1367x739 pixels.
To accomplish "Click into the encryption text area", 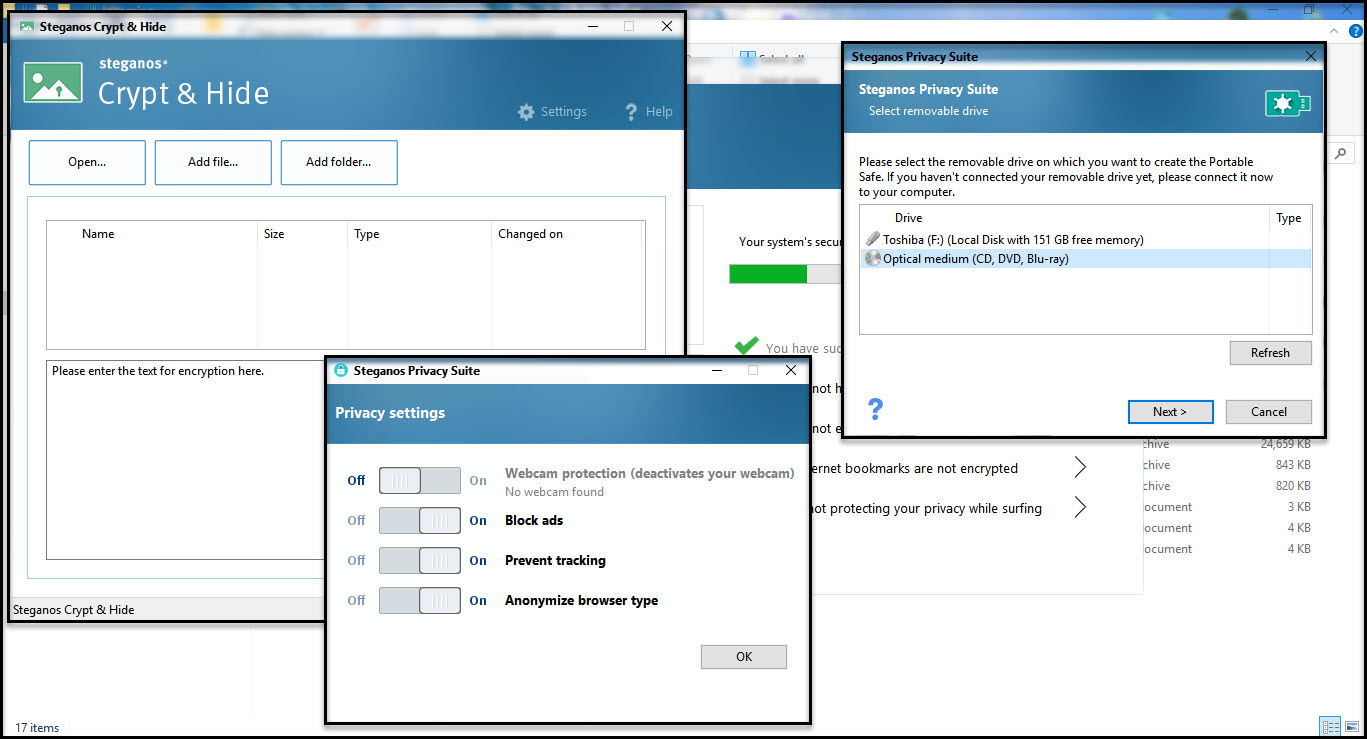I will coord(187,459).
